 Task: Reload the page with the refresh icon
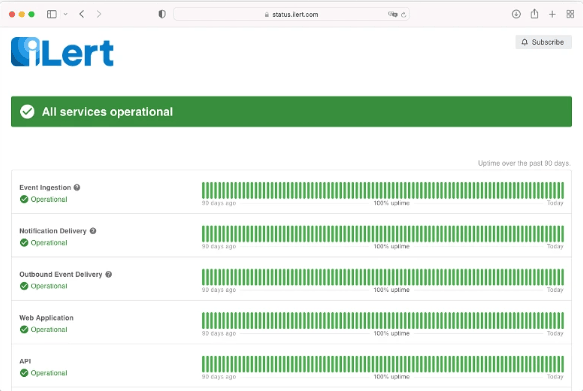pos(403,14)
